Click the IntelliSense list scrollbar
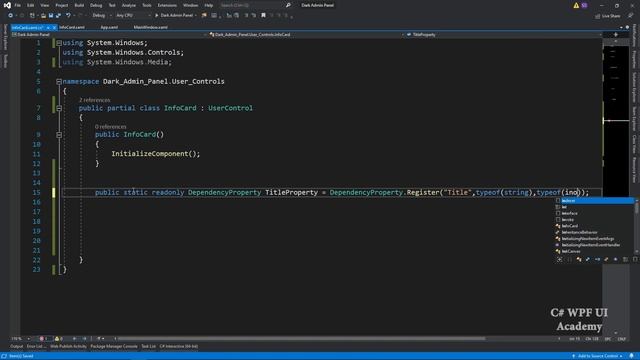The width and height of the screenshot is (640, 360). click(x=637, y=226)
